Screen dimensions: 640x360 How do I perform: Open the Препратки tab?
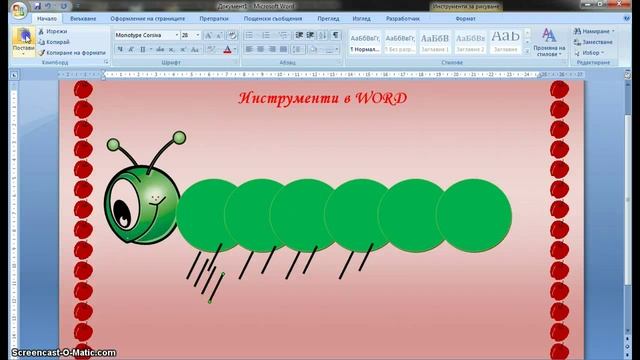coord(214,19)
